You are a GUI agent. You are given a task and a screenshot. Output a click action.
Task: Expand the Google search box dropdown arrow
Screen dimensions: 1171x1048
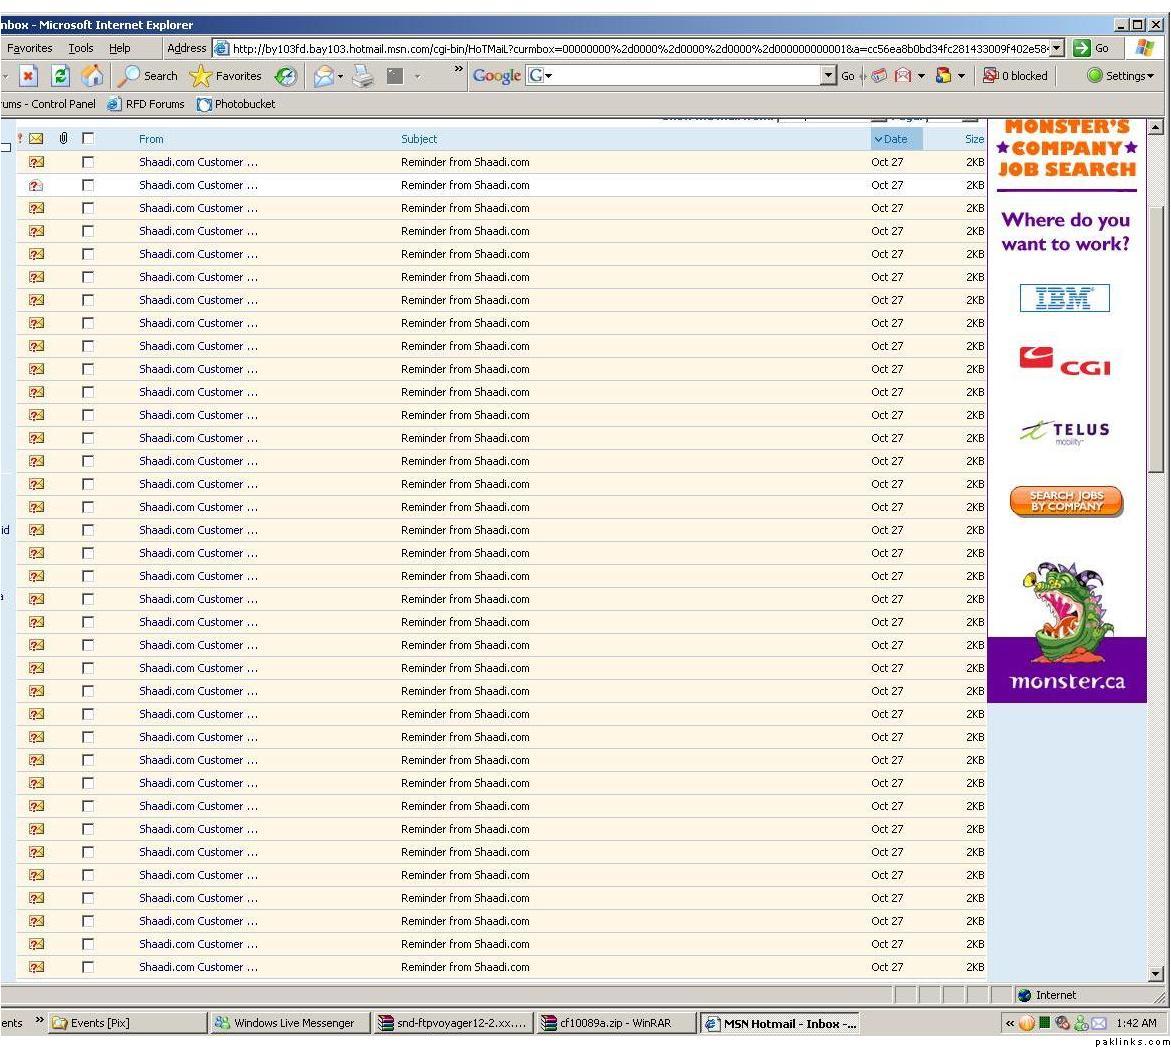[828, 76]
